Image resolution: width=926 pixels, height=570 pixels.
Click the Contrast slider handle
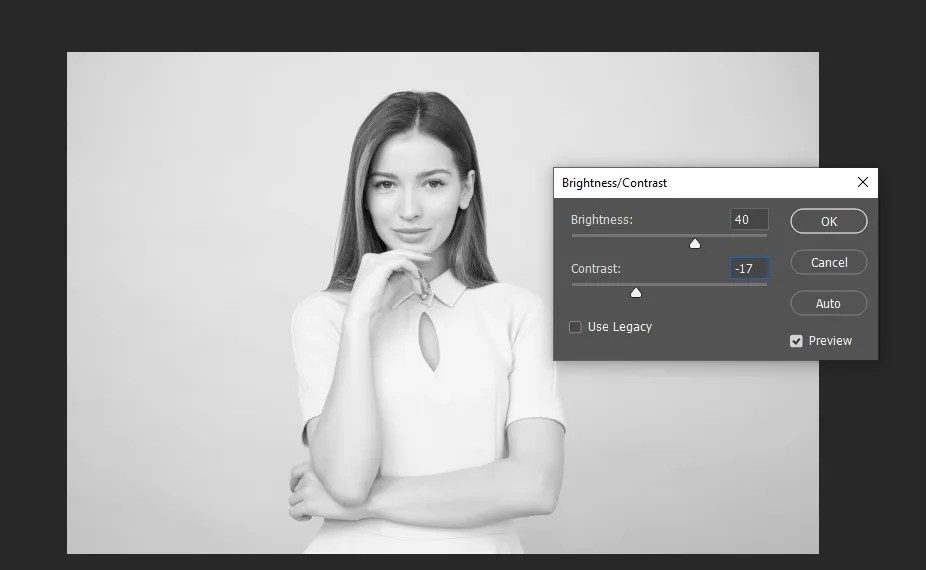pos(635,292)
